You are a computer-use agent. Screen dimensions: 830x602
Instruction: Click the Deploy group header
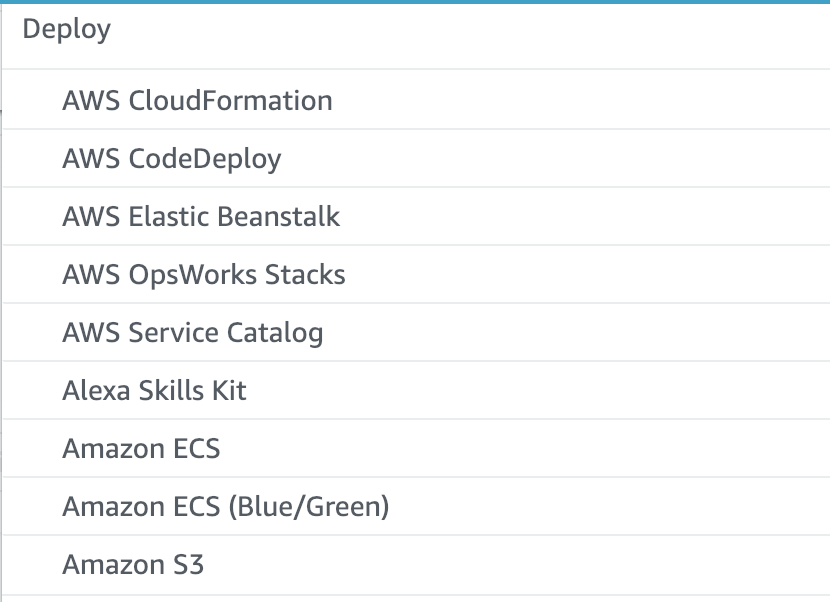click(x=66, y=30)
